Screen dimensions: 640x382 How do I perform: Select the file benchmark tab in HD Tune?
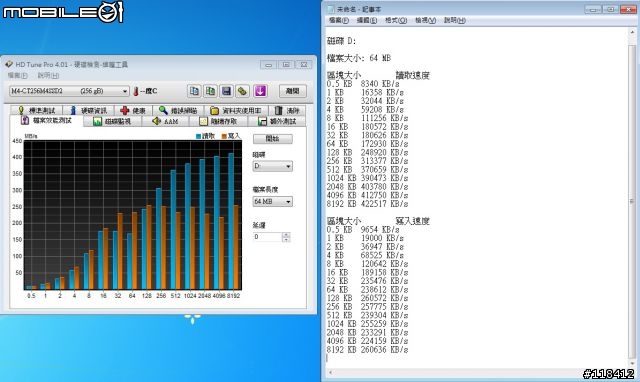[x=47, y=120]
